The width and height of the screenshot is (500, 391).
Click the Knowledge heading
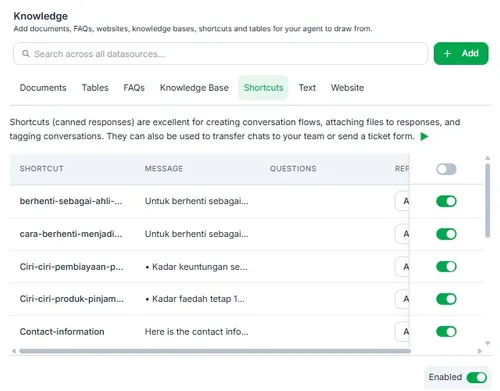pos(41,16)
